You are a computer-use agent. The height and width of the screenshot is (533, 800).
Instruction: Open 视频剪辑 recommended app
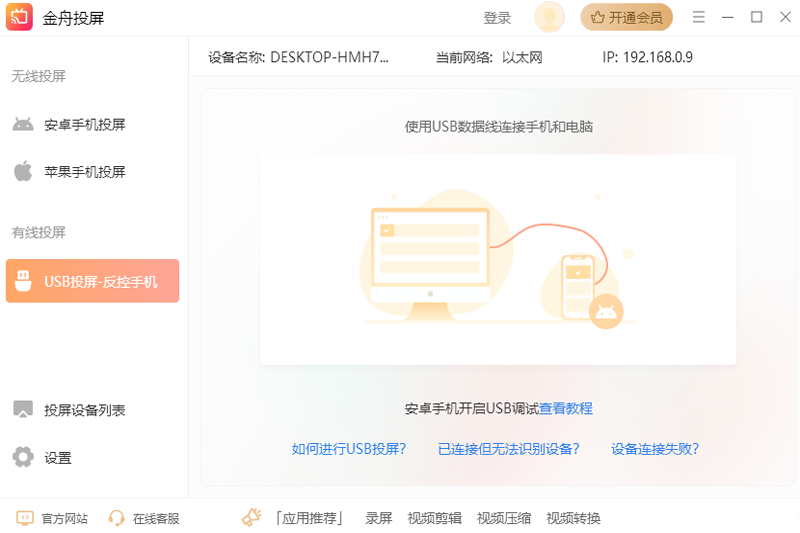coord(434,518)
